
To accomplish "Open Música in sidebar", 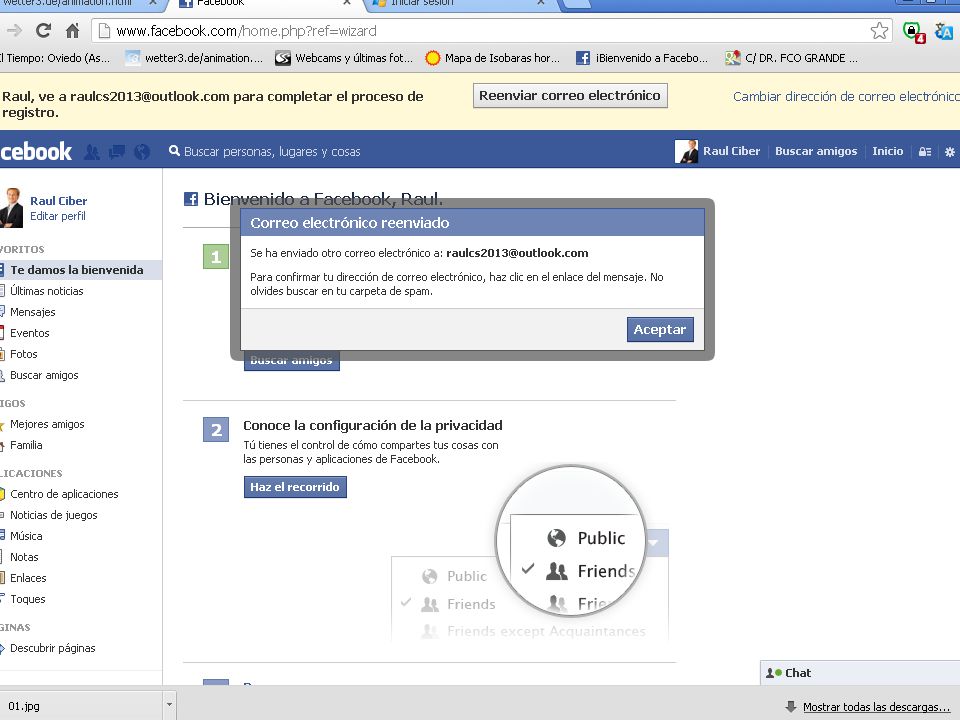I will click(x=26, y=536).
